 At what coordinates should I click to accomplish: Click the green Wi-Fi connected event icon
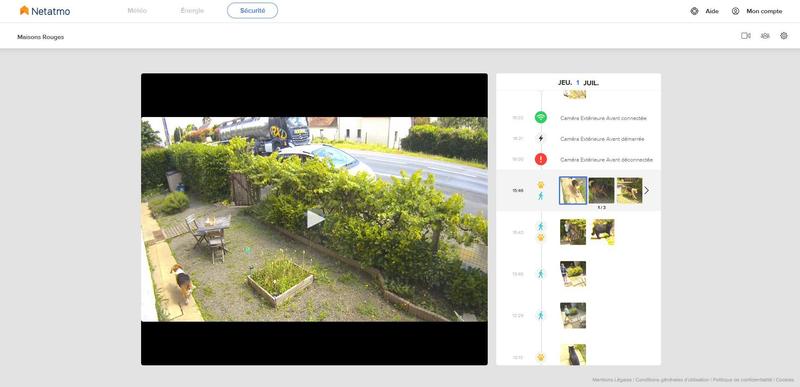541,118
